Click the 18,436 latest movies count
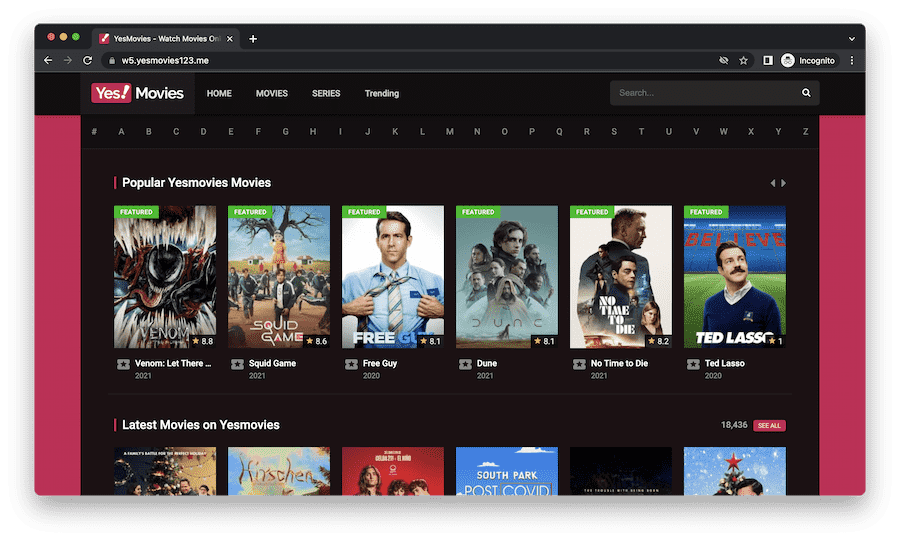This screenshot has width=900, height=541. 734,425
